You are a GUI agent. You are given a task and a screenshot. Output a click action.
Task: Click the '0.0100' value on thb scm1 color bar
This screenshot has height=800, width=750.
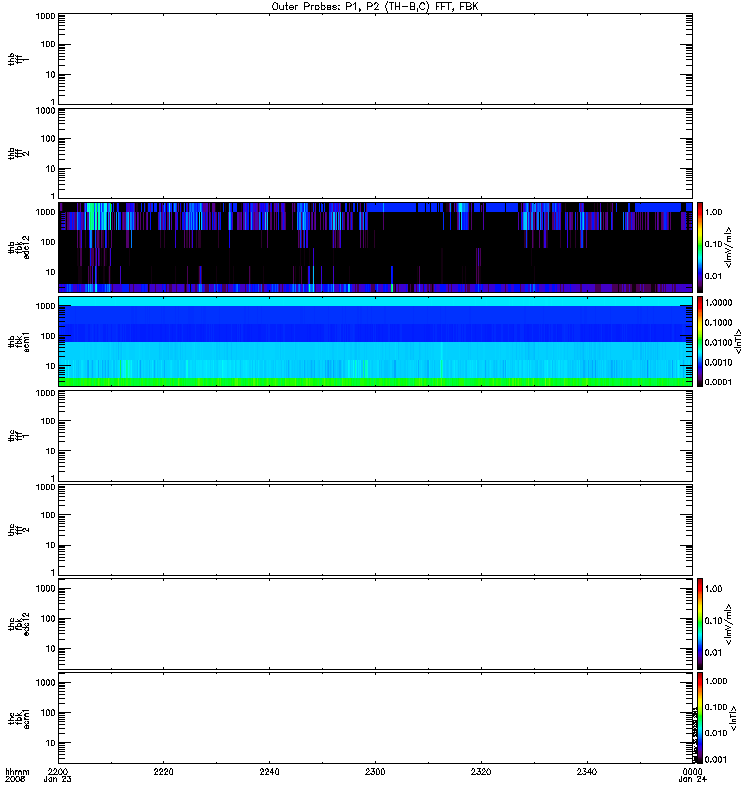point(718,342)
